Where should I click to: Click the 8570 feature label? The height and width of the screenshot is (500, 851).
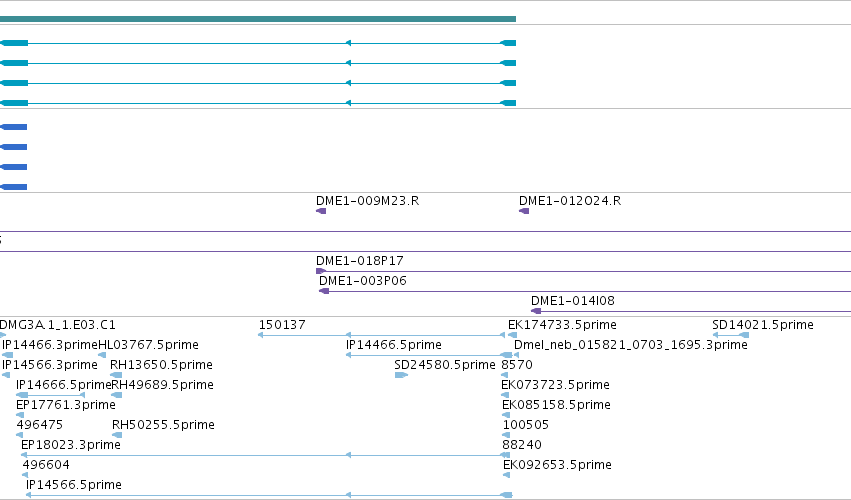point(517,365)
